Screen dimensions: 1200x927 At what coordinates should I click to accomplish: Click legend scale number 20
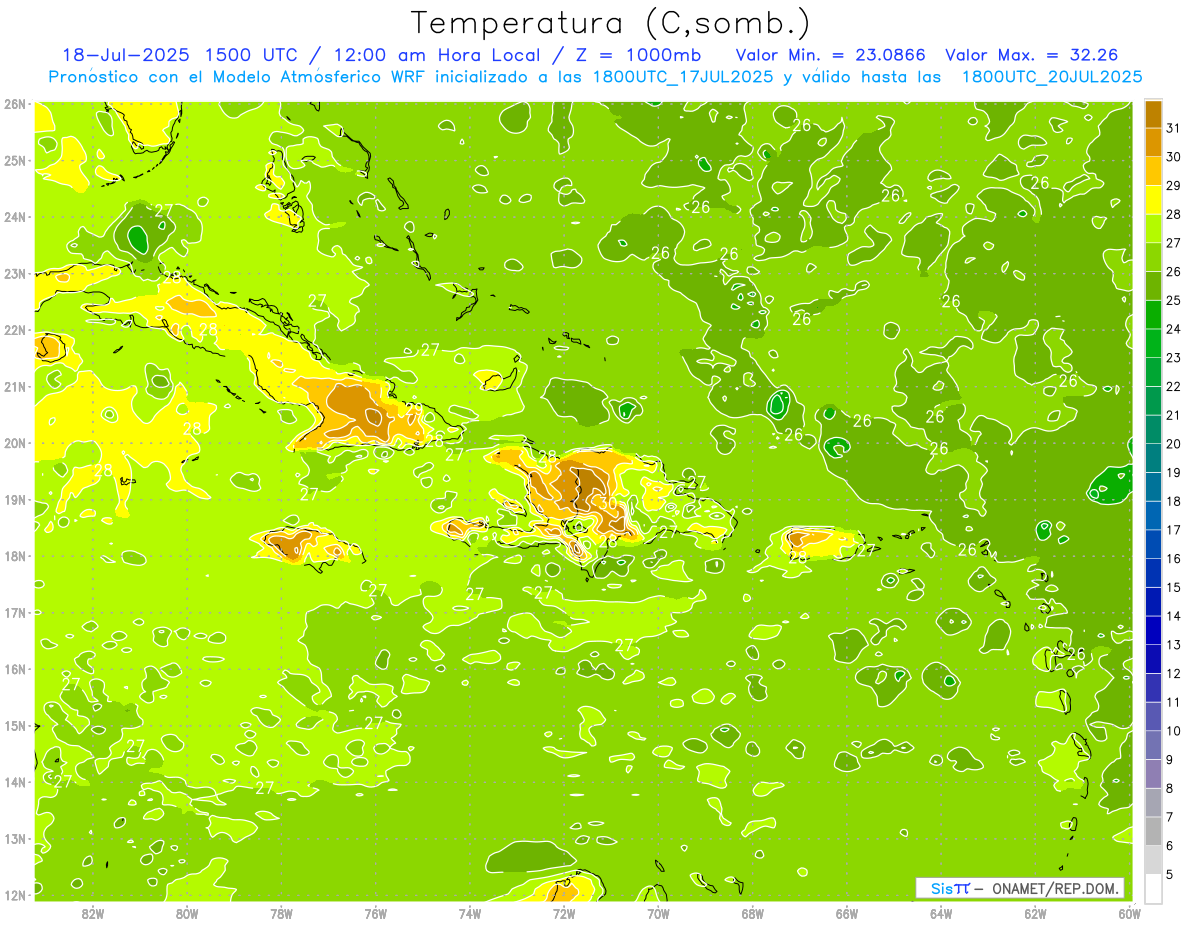[x=1174, y=444]
